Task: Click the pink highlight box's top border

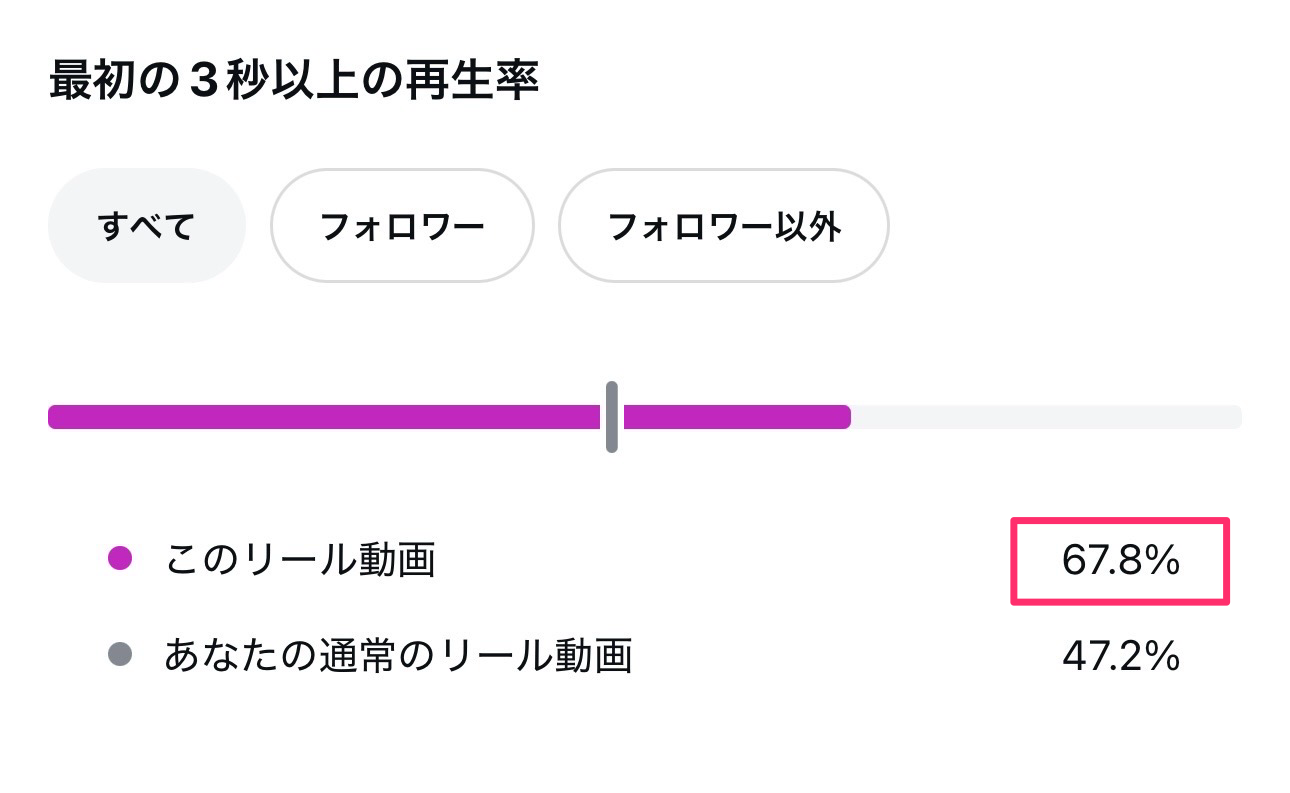Action: coord(1120,521)
